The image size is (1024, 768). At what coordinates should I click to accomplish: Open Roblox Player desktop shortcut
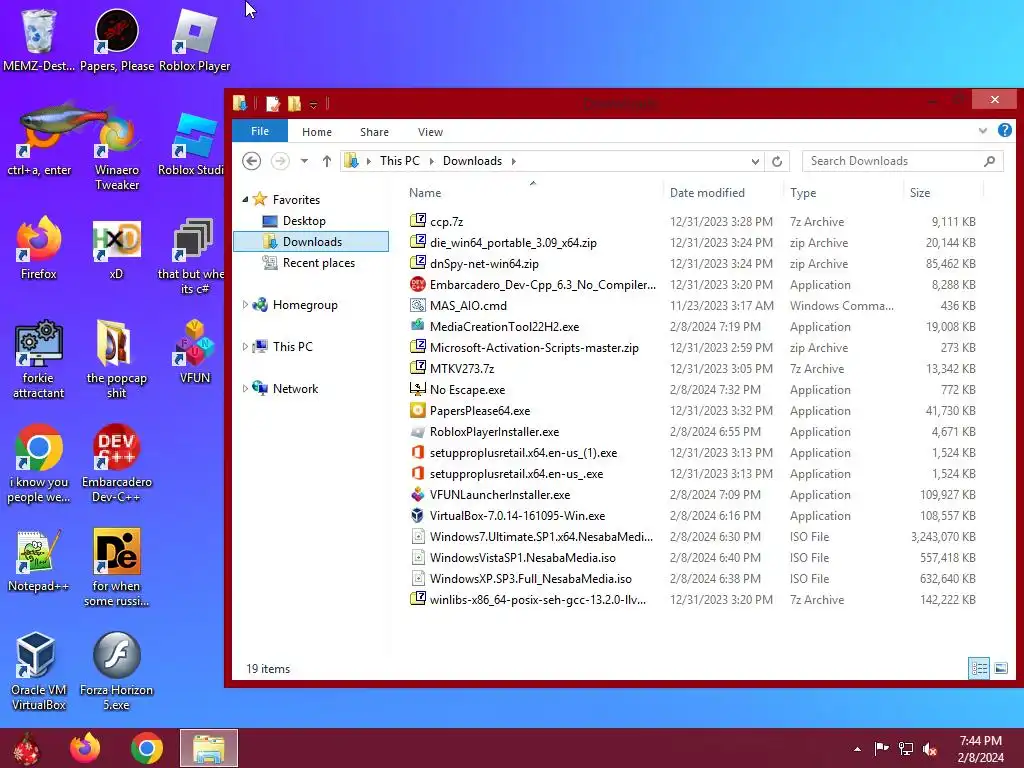195,39
